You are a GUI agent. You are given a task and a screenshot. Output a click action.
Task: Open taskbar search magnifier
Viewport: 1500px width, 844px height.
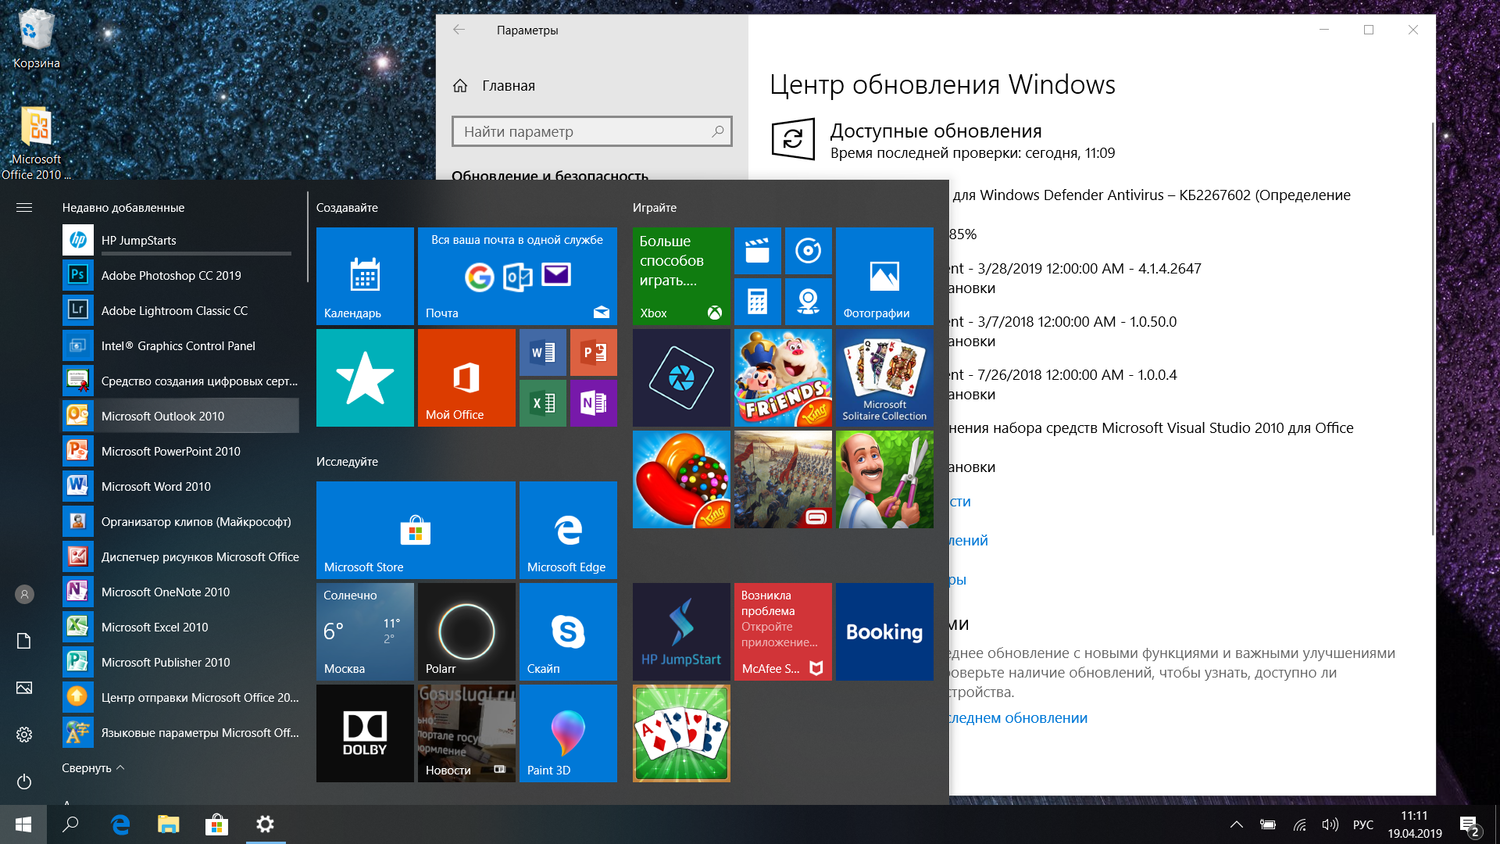coord(71,825)
